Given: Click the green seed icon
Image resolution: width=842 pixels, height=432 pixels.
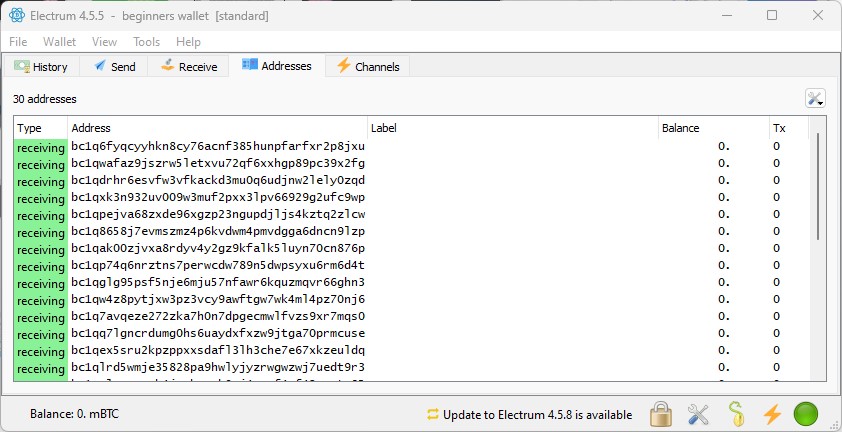Looking at the screenshot, I should (735, 413).
